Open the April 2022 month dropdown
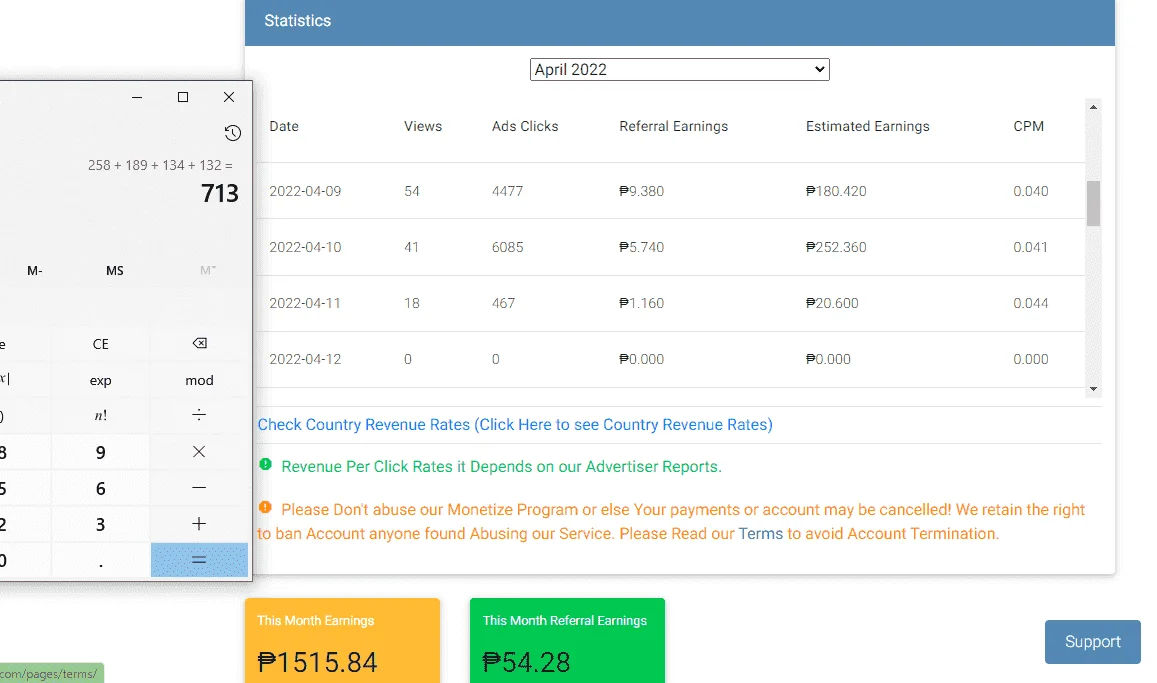This screenshot has height=683, width=1157. [x=680, y=69]
